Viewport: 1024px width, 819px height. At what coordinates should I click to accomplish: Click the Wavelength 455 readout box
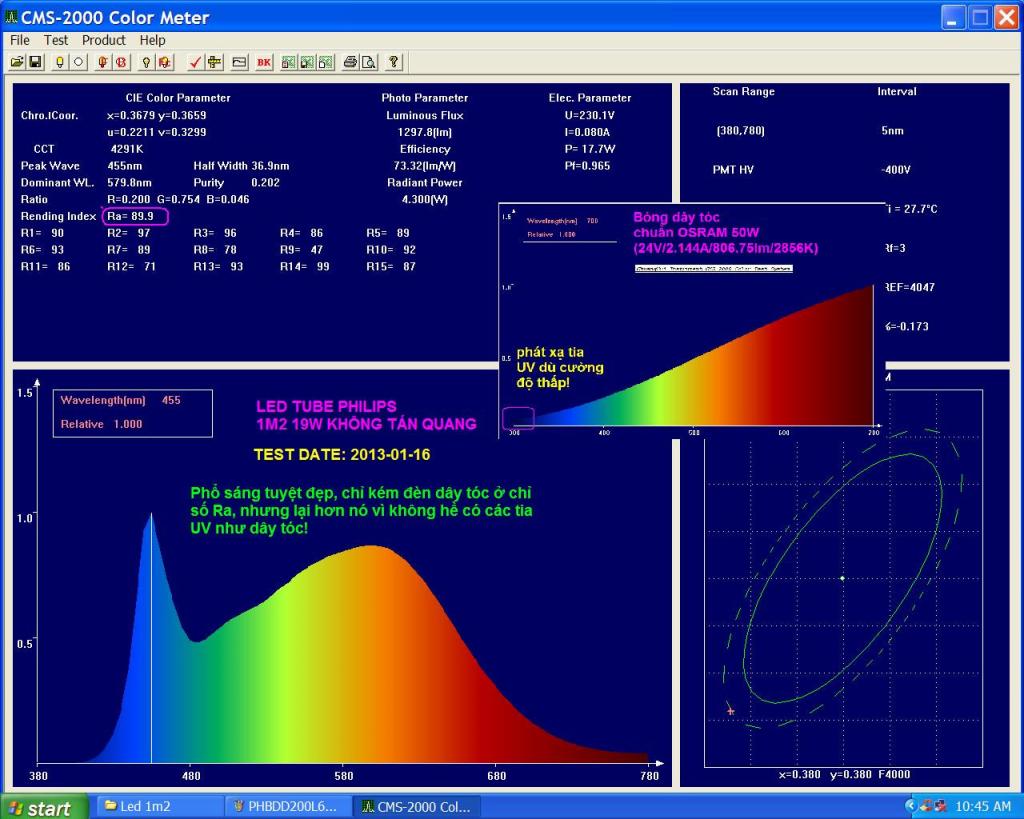pyautogui.click(x=132, y=412)
